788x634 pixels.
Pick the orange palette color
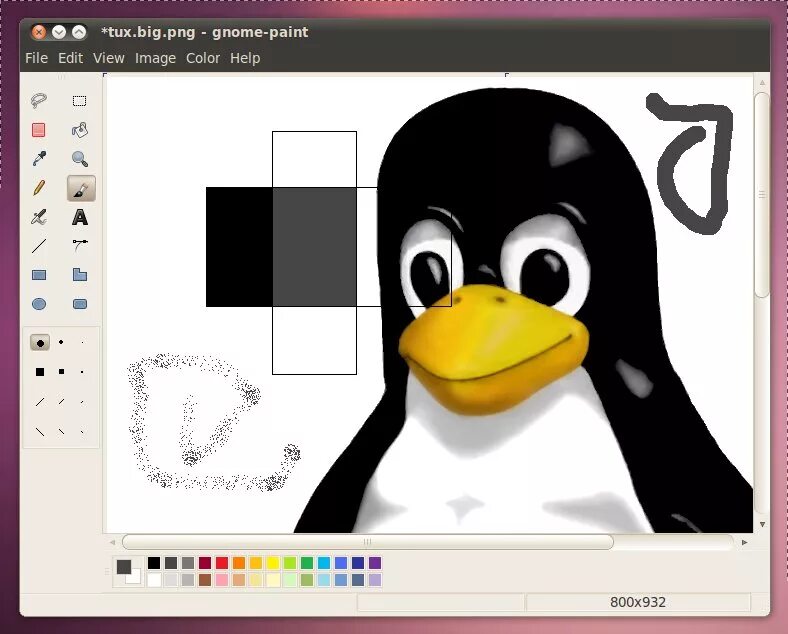pos(239,563)
